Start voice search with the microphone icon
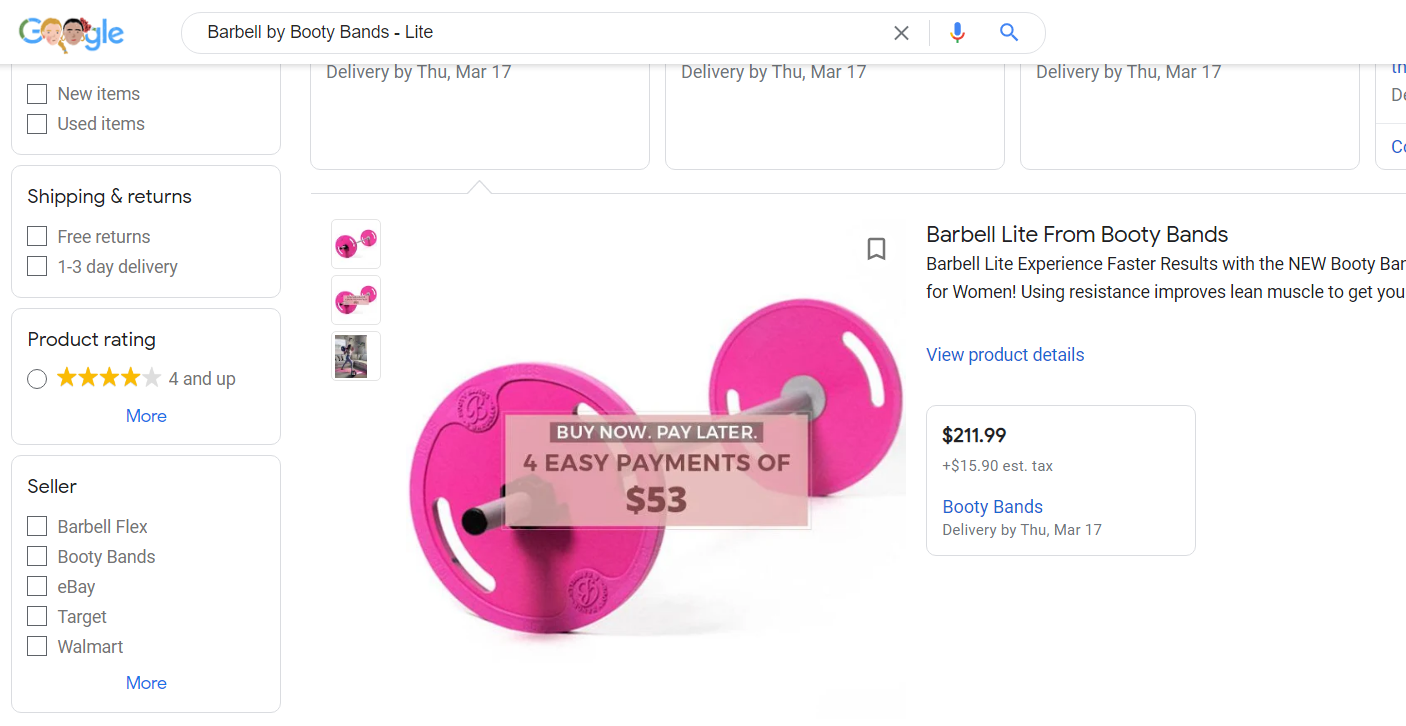This screenshot has width=1406, height=726. [957, 33]
